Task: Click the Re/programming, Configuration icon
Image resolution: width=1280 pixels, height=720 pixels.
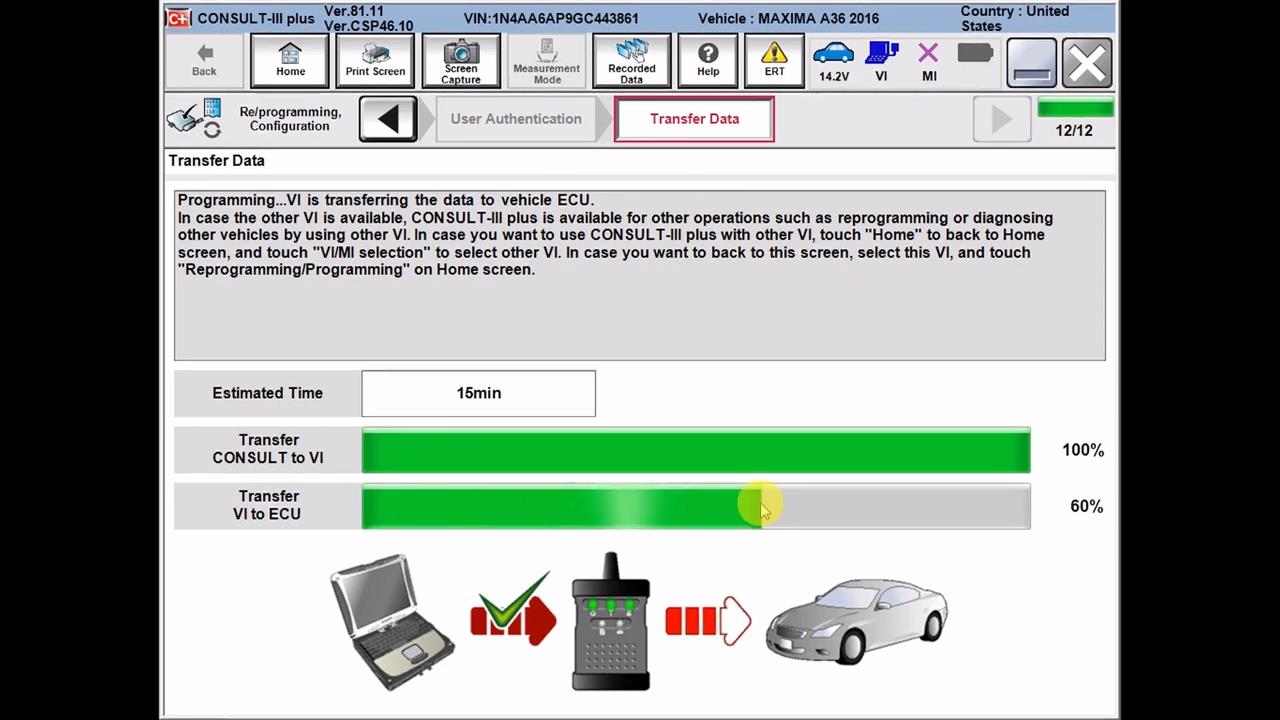Action: click(x=194, y=119)
